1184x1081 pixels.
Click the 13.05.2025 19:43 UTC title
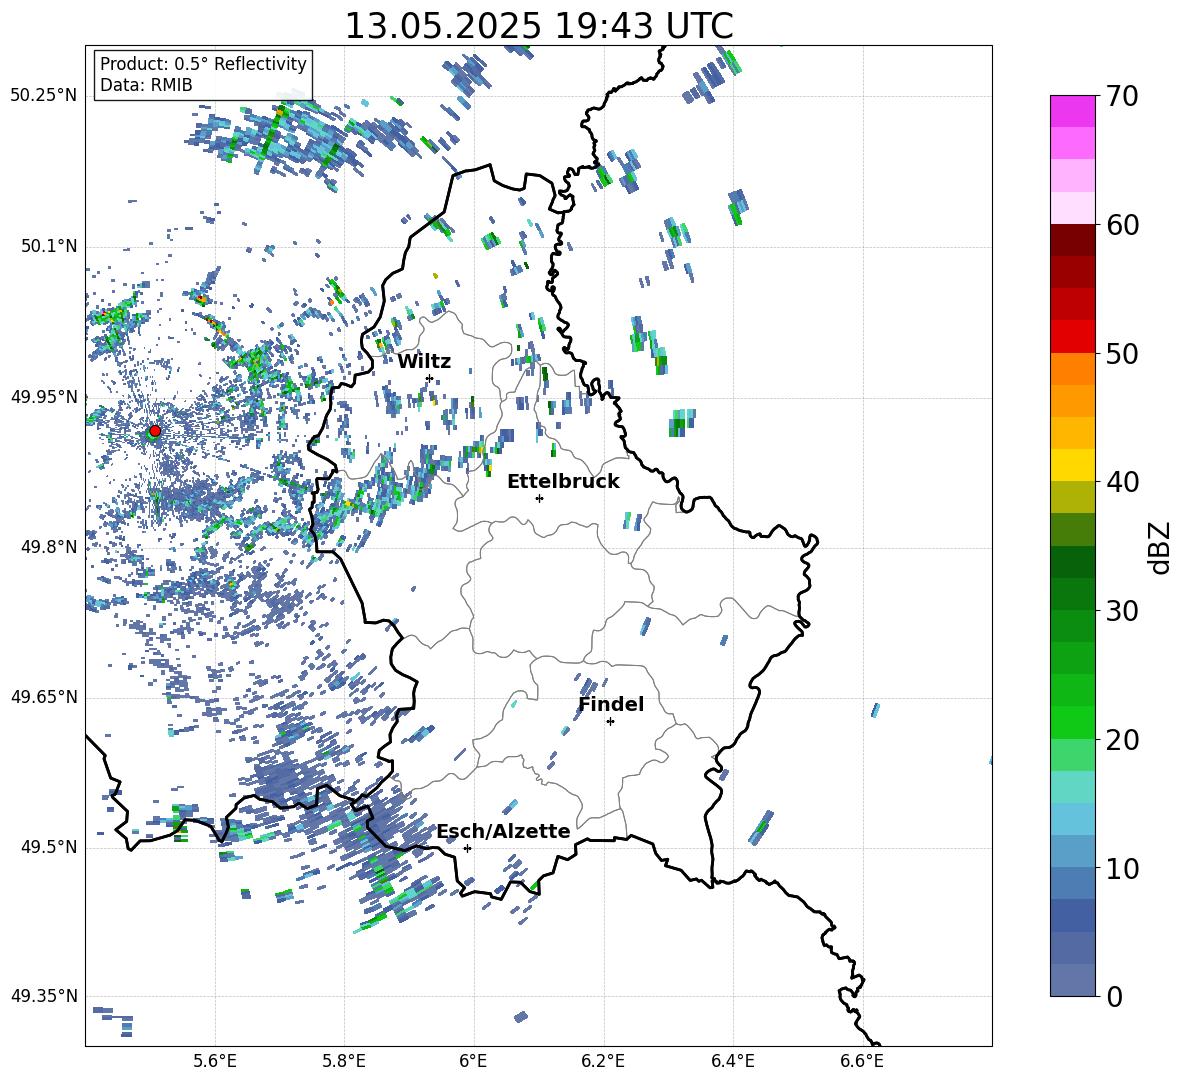tap(539, 26)
